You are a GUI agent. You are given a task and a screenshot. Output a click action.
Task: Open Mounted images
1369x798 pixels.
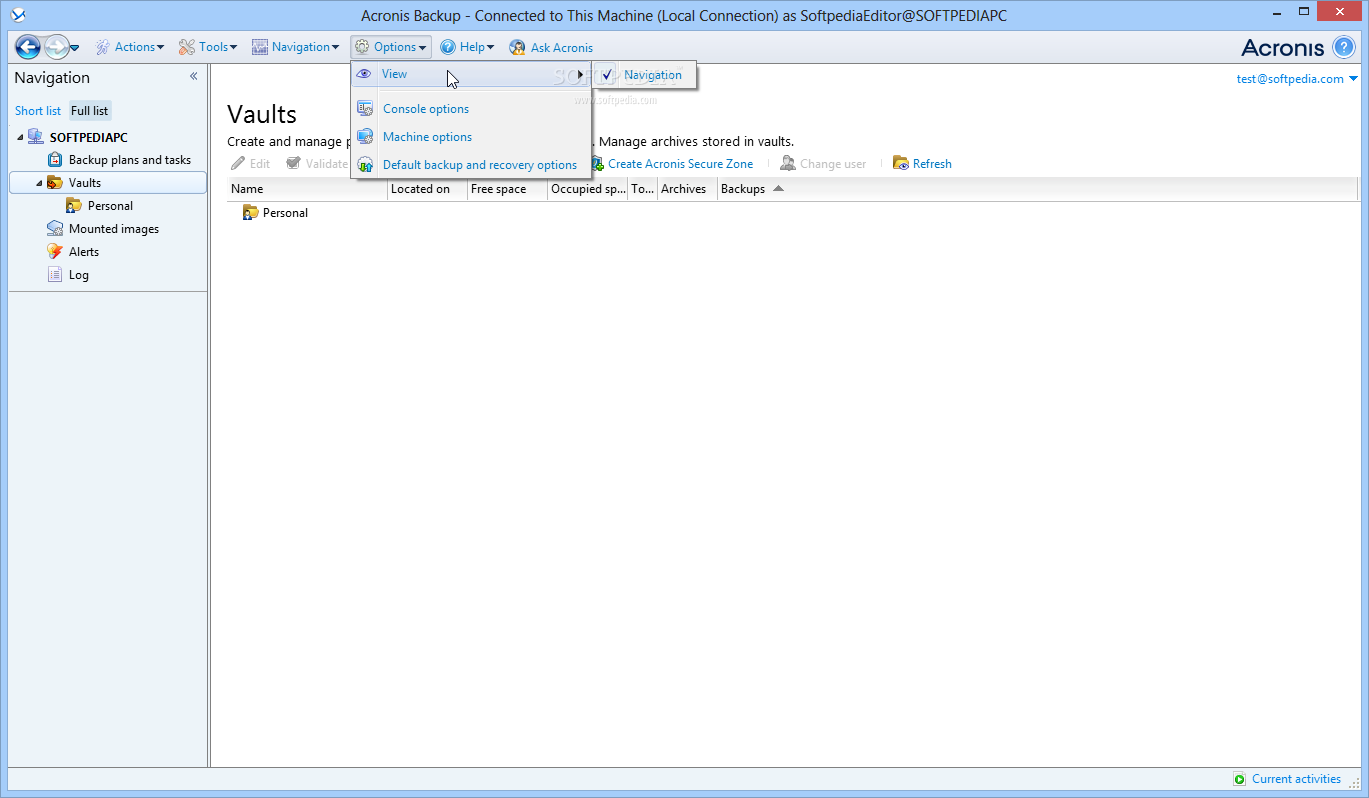[114, 229]
